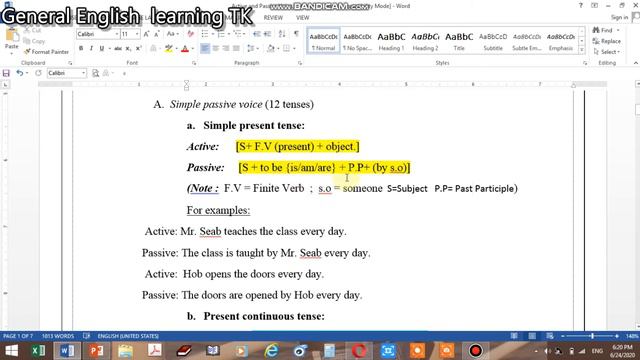Clear all formatting eraser icon

pyautogui.click(x=190, y=34)
